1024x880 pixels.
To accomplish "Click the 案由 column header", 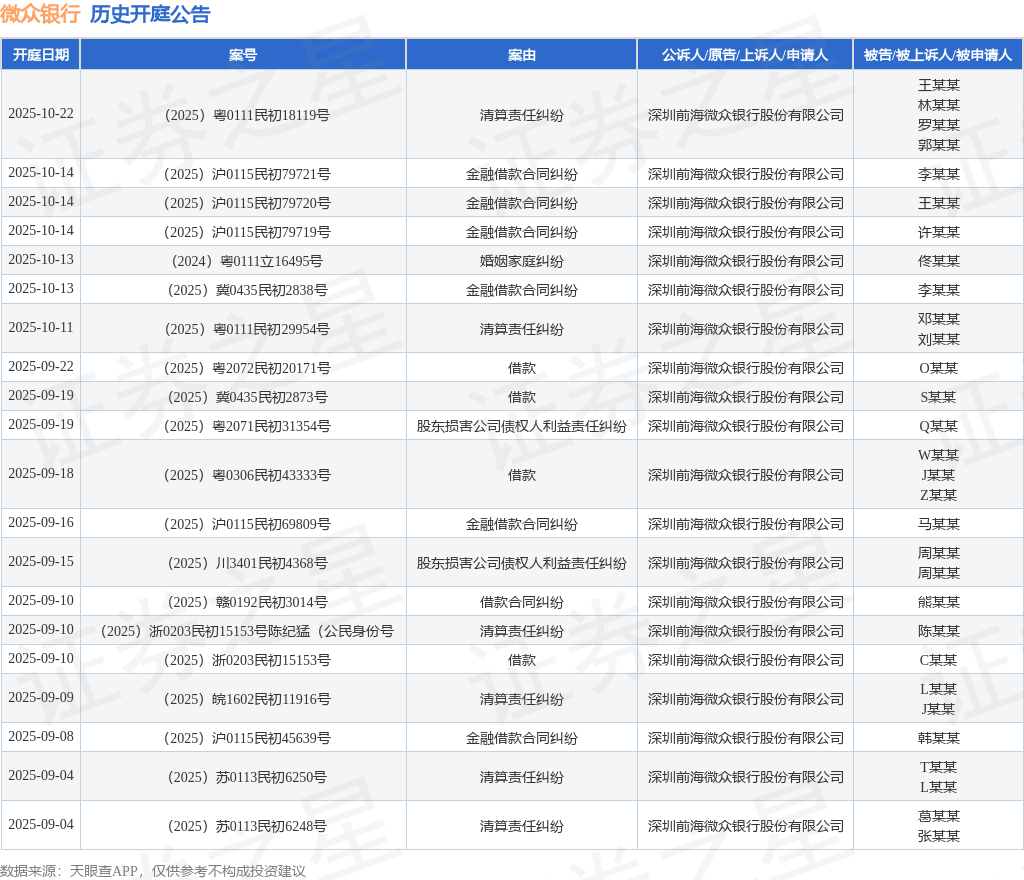I will 521,55.
